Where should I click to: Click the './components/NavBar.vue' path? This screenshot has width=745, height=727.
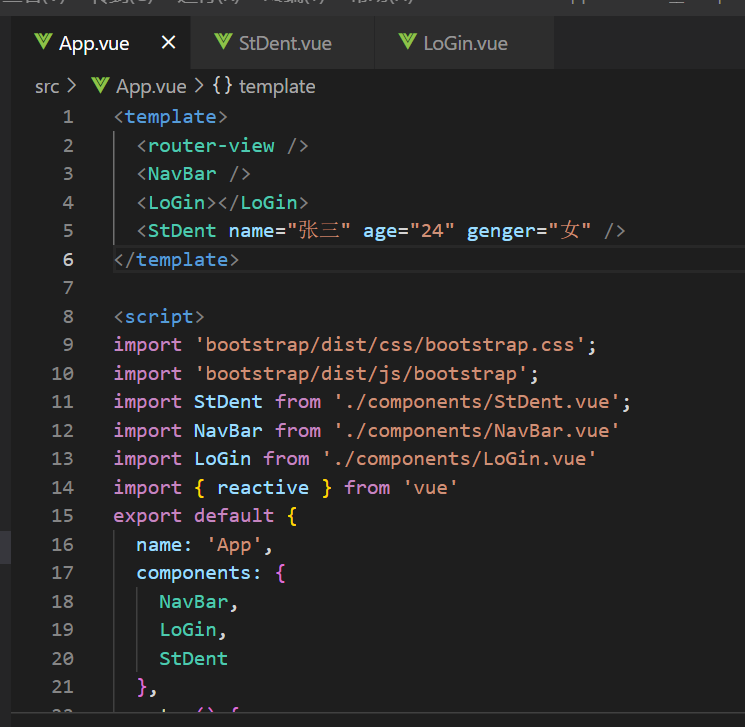(477, 431)
